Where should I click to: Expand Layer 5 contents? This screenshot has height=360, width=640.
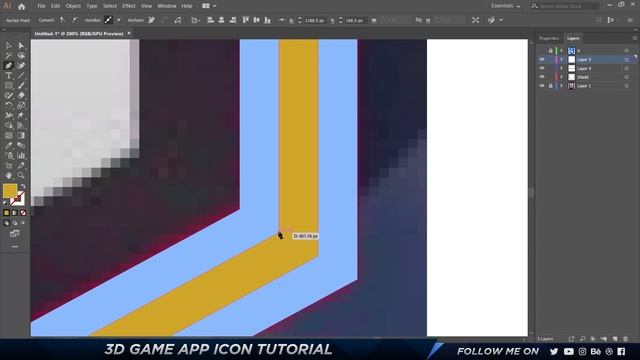coord(561,60)
